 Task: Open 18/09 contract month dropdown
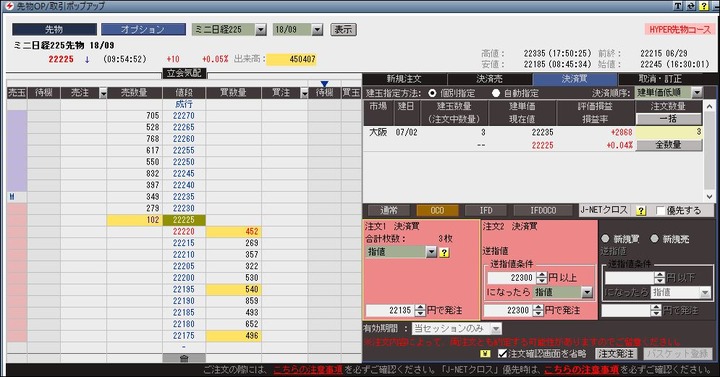click(317, 30)
